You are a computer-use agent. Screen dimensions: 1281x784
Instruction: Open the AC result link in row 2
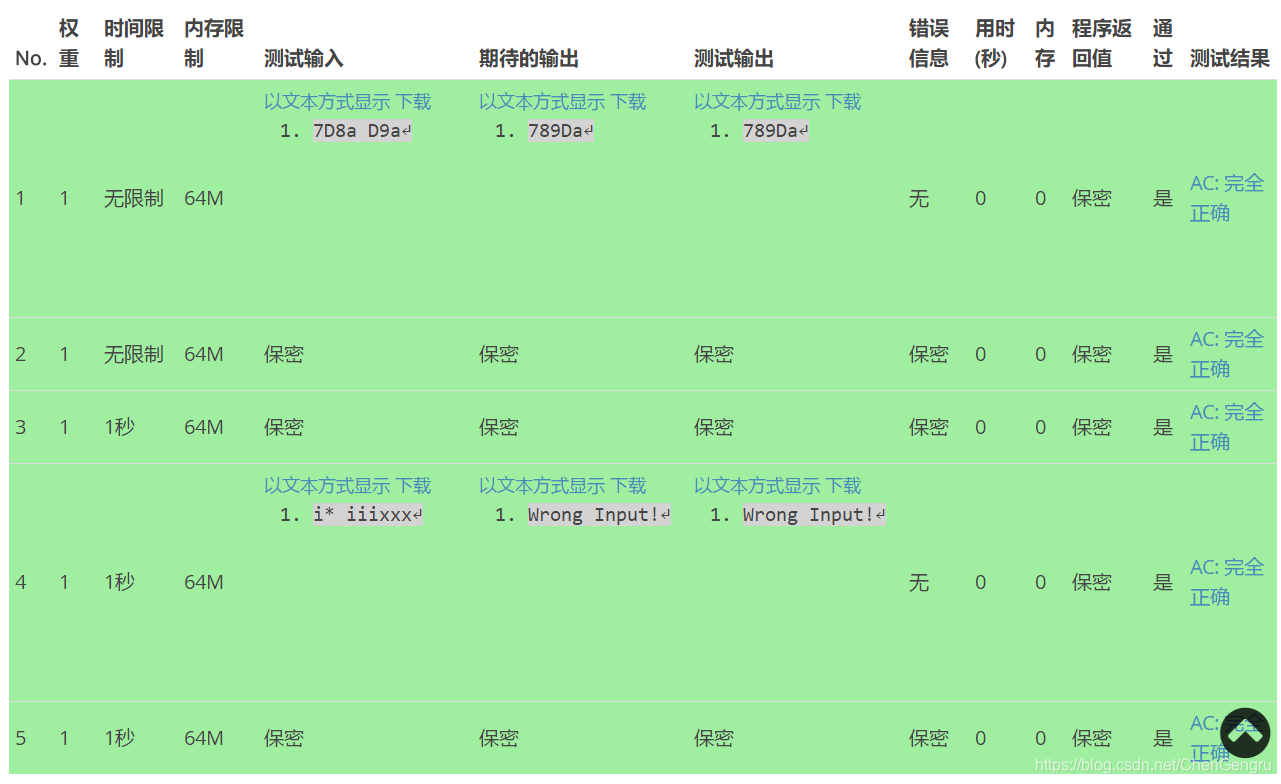[x=1227, y=354]
